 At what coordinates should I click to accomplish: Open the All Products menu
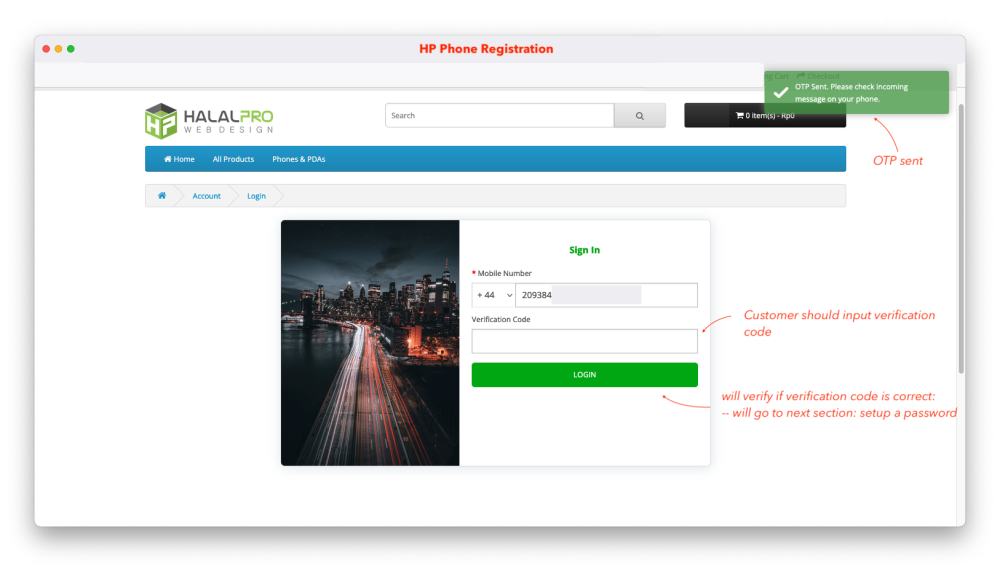pyautogui.click(x=233, y=159)
